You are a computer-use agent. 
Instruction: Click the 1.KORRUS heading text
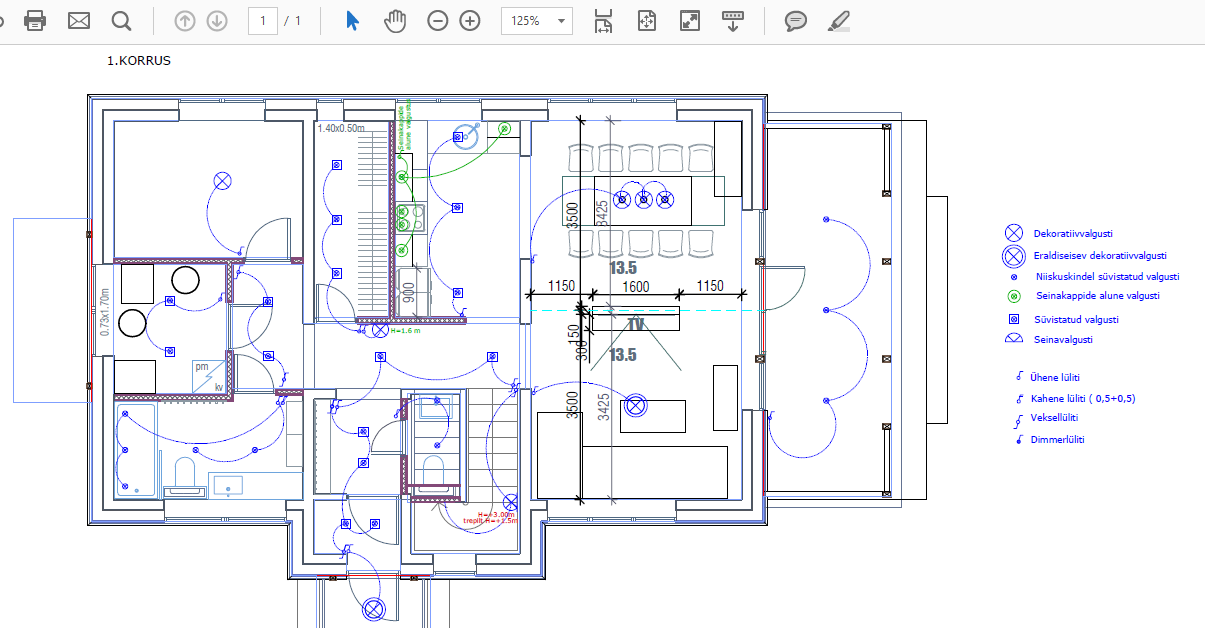tap(139, 61)
